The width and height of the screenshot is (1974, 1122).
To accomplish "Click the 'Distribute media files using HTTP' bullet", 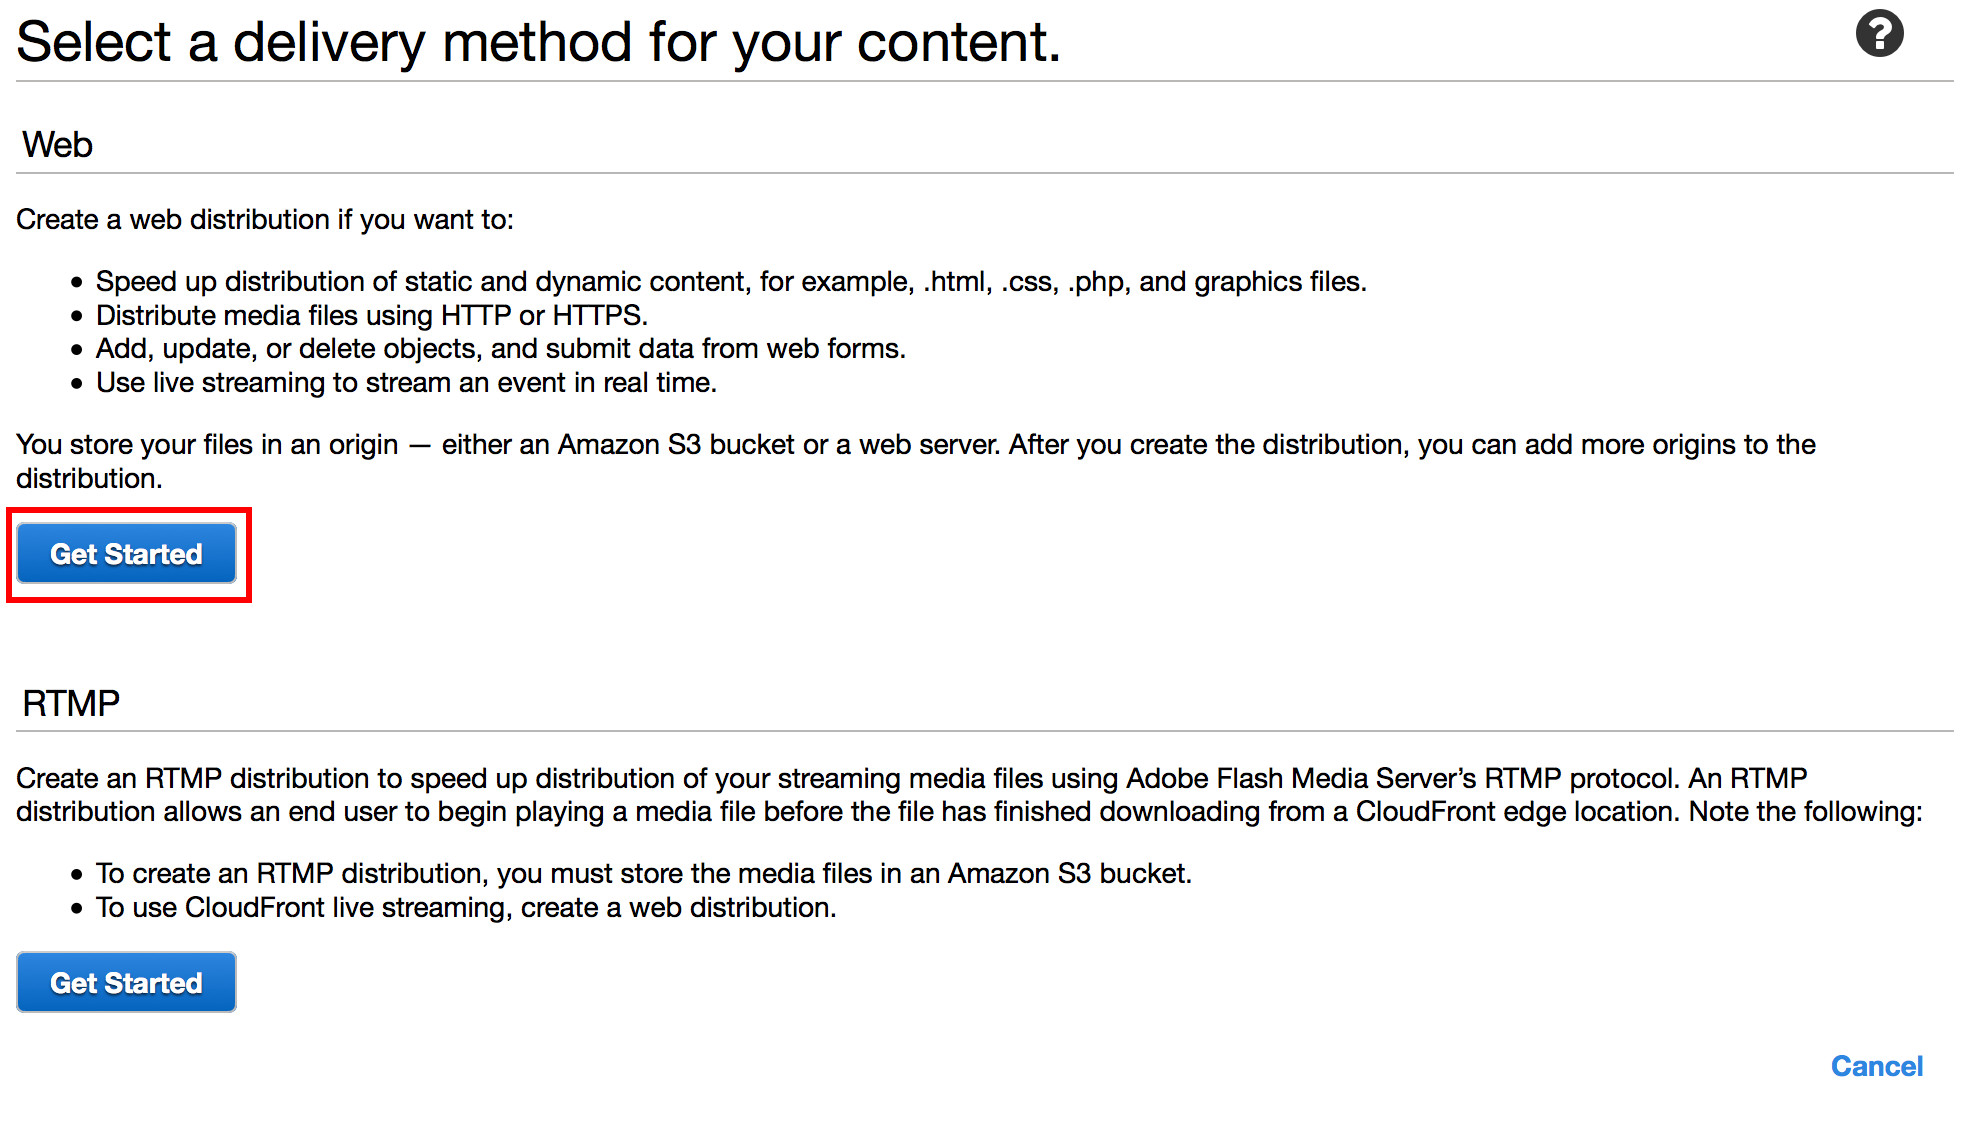I will click(x=372, y=316).
